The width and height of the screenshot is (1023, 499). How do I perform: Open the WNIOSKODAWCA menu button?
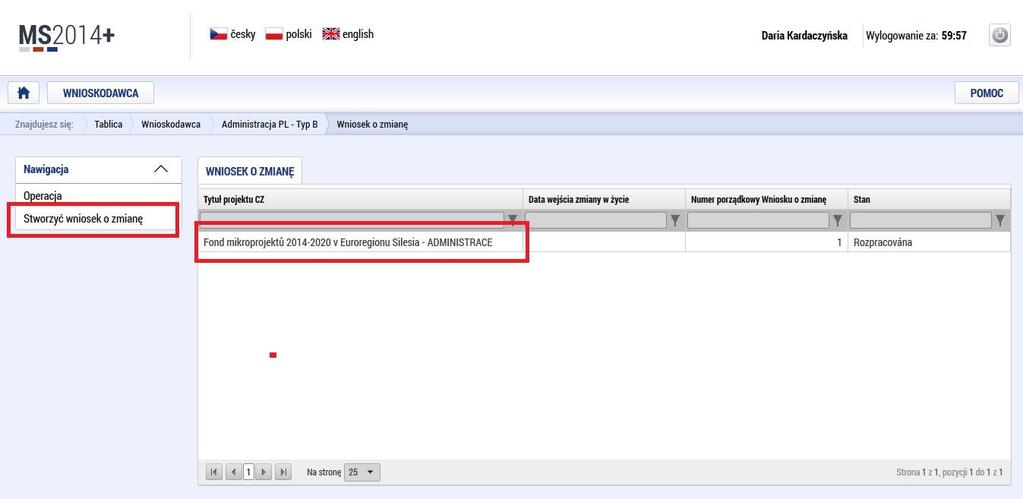click(100, 93)
